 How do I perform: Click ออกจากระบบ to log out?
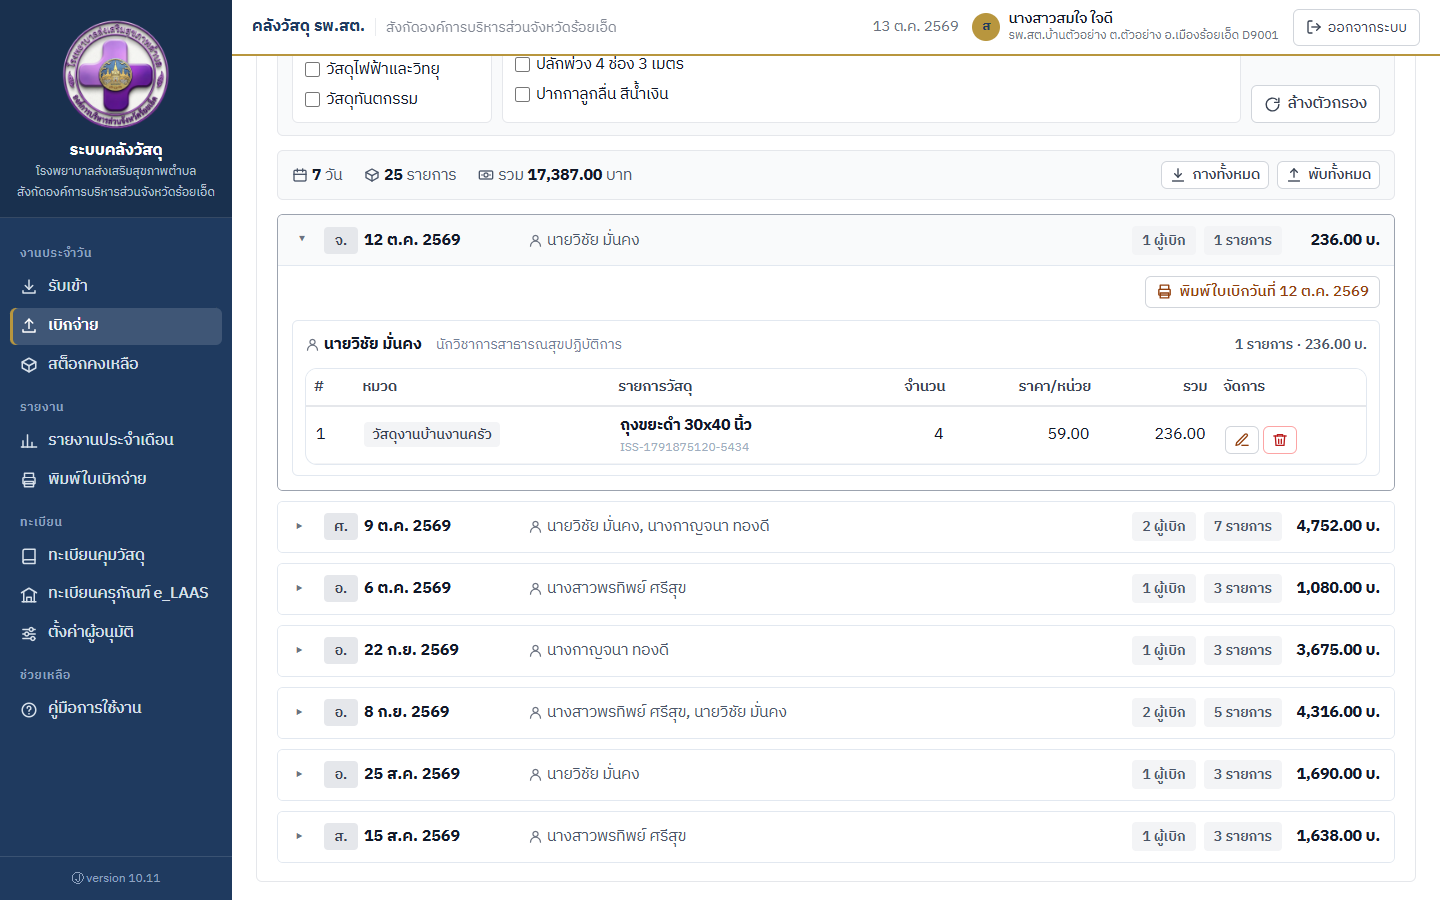[1356, 27]
